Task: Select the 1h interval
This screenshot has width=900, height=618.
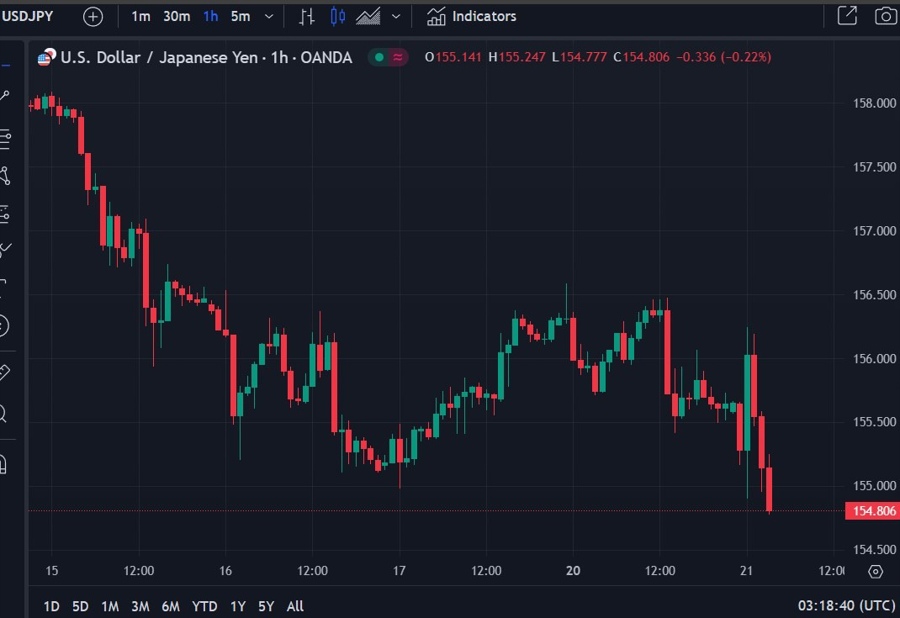Action: click(x=211, y=17)
